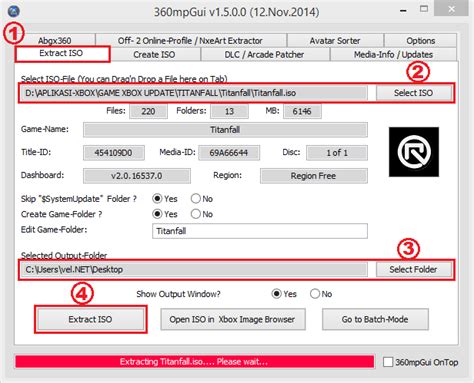Click the ISO file path field
The height and width of the screenshot is (383, 474).
(x=194, y=93)
